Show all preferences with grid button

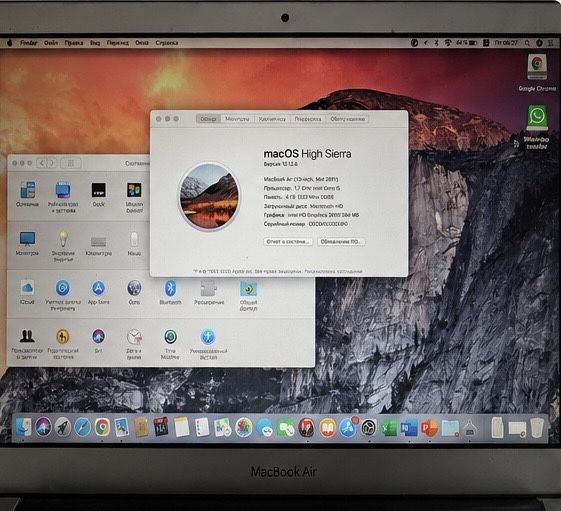70,163
